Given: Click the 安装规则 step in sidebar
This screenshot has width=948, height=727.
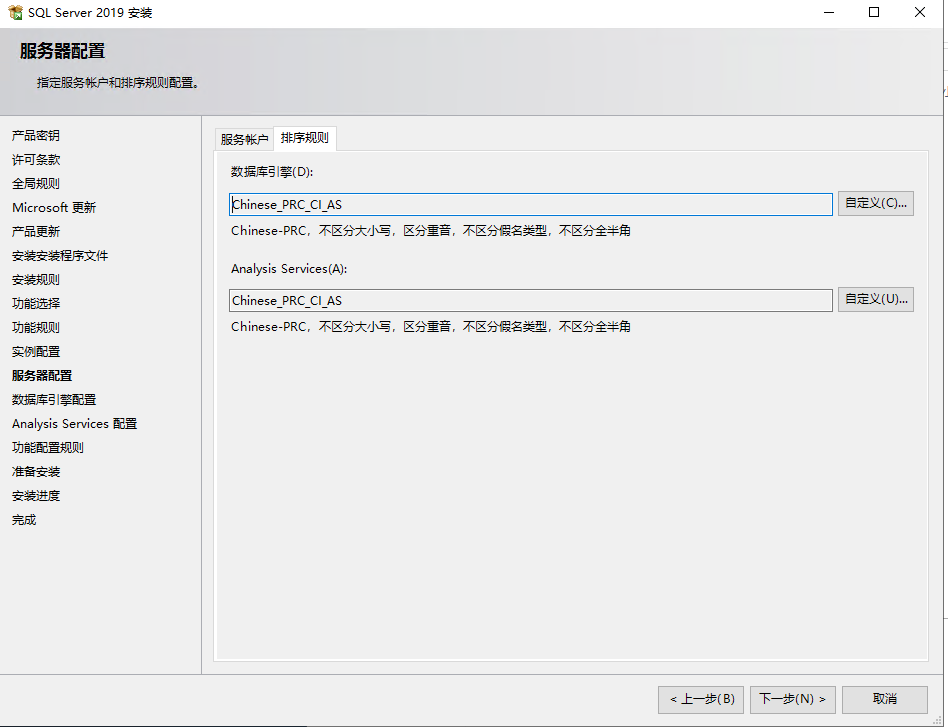Looking at the screenshot, I should 36,279.
